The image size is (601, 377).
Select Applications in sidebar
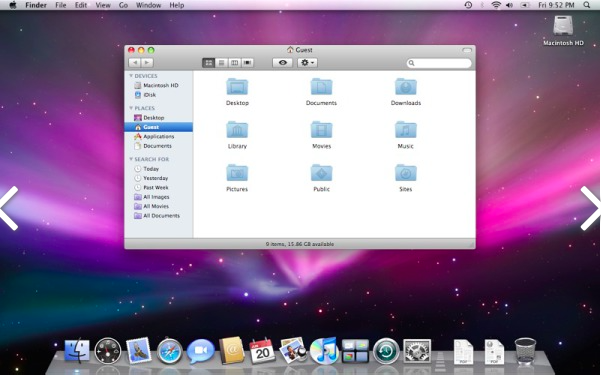tap(158, 136)
